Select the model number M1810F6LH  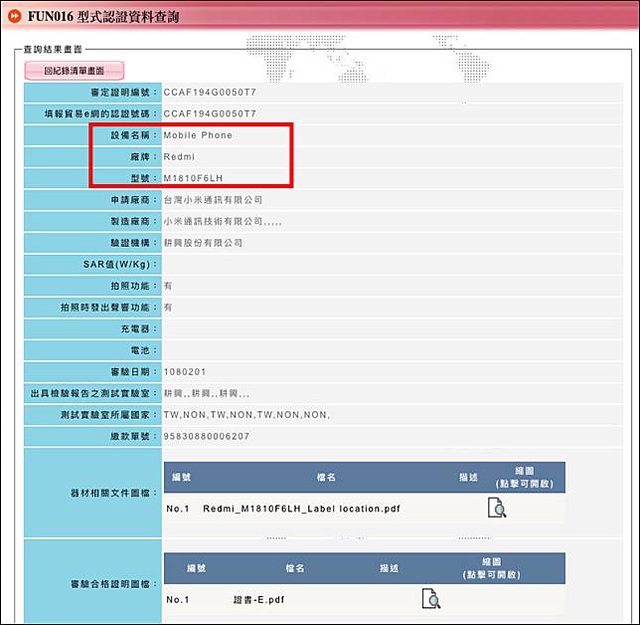coord(197,178)
